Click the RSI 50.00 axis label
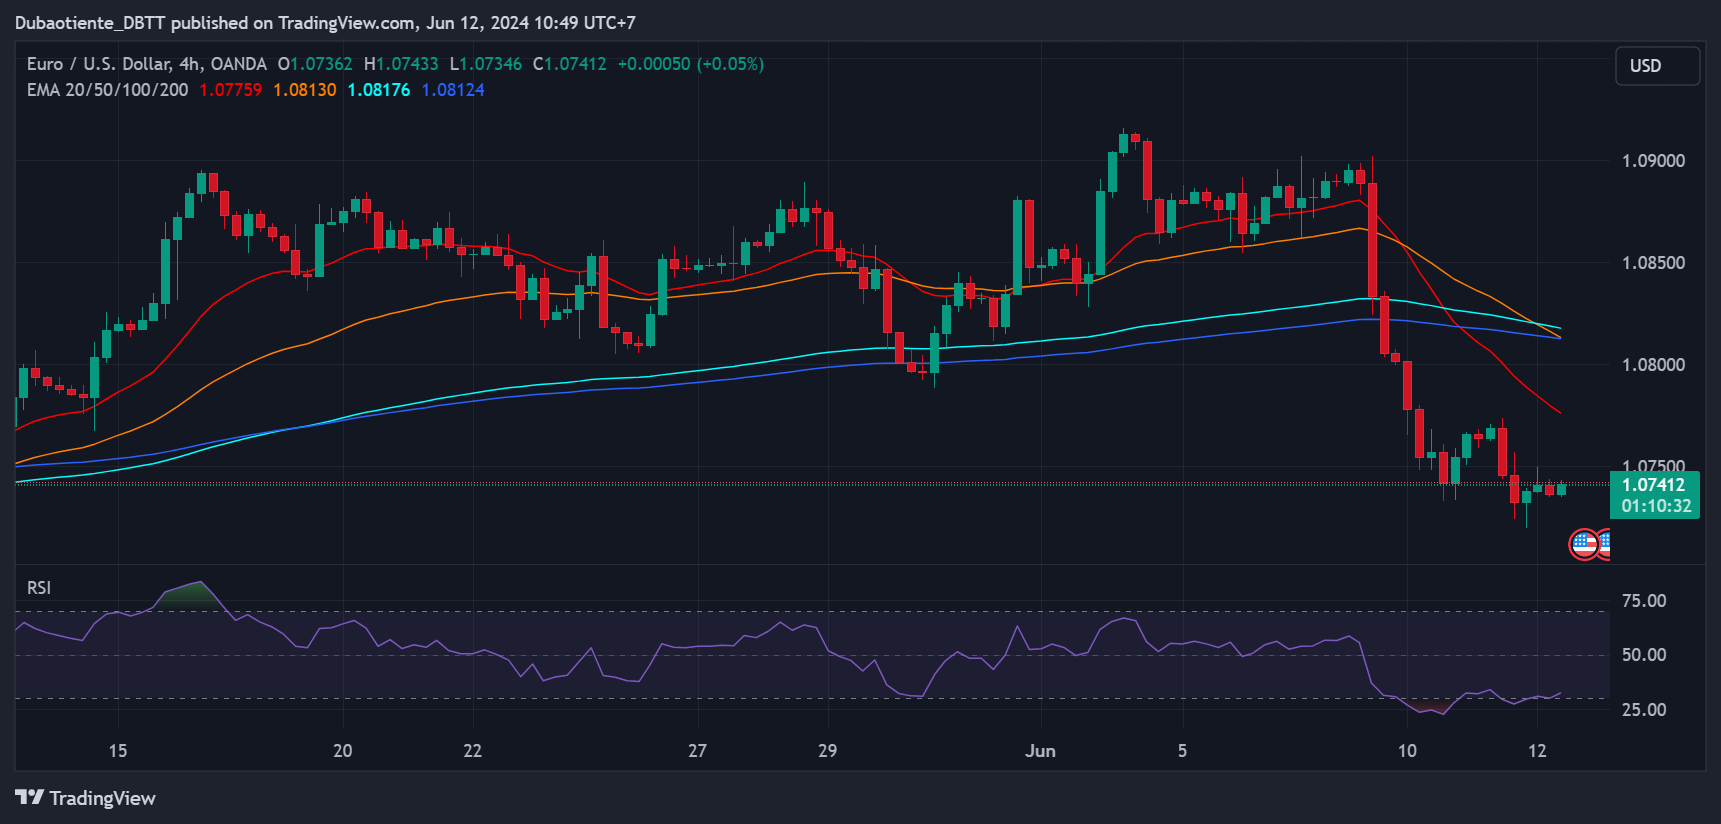This screenshot has height=824, width=1721. tap(1644, 655)
